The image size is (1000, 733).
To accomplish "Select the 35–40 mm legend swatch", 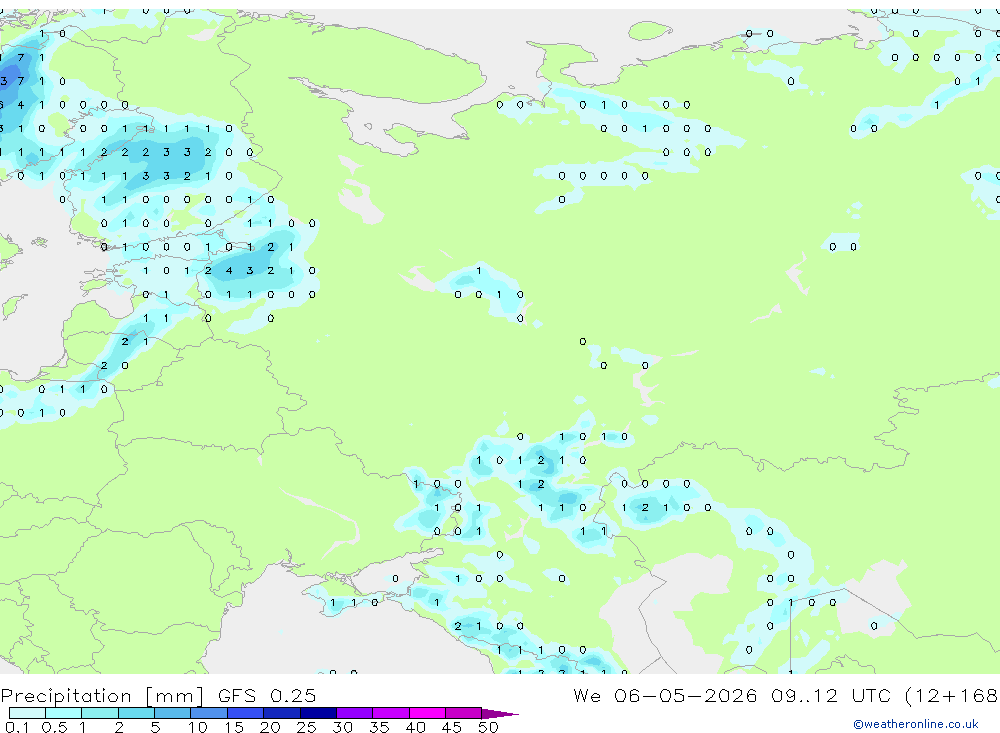I will (391, 713).
